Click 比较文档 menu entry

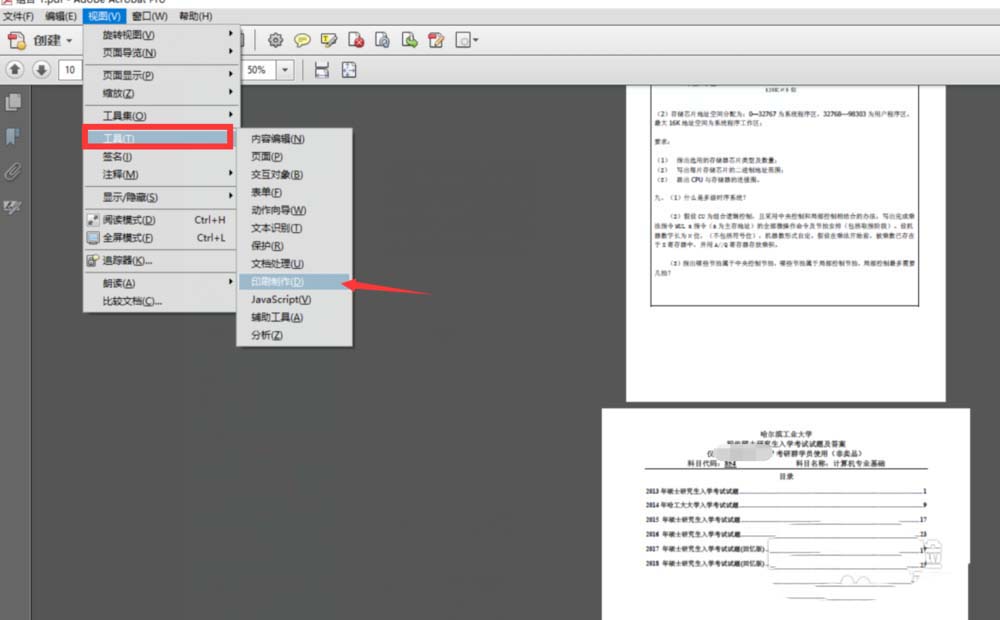(132, 301)
